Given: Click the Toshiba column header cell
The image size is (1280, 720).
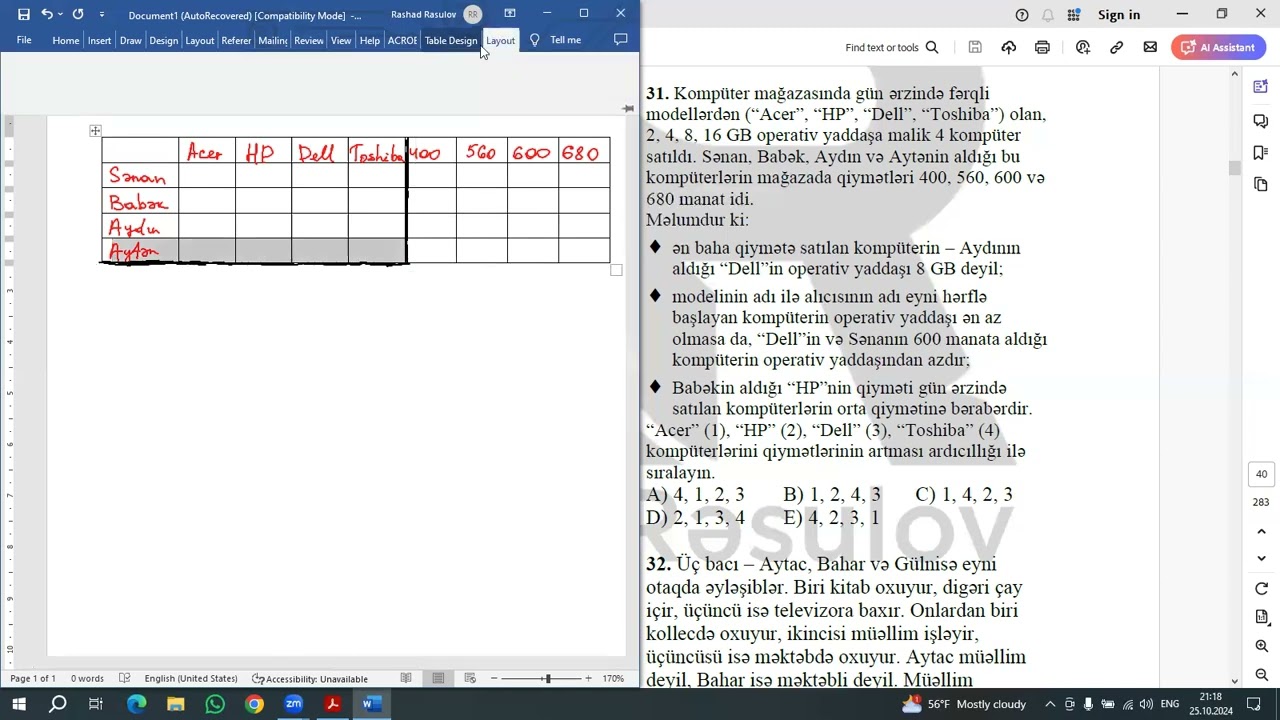Looking at the screenshot, I should click(x=377, y=152).
